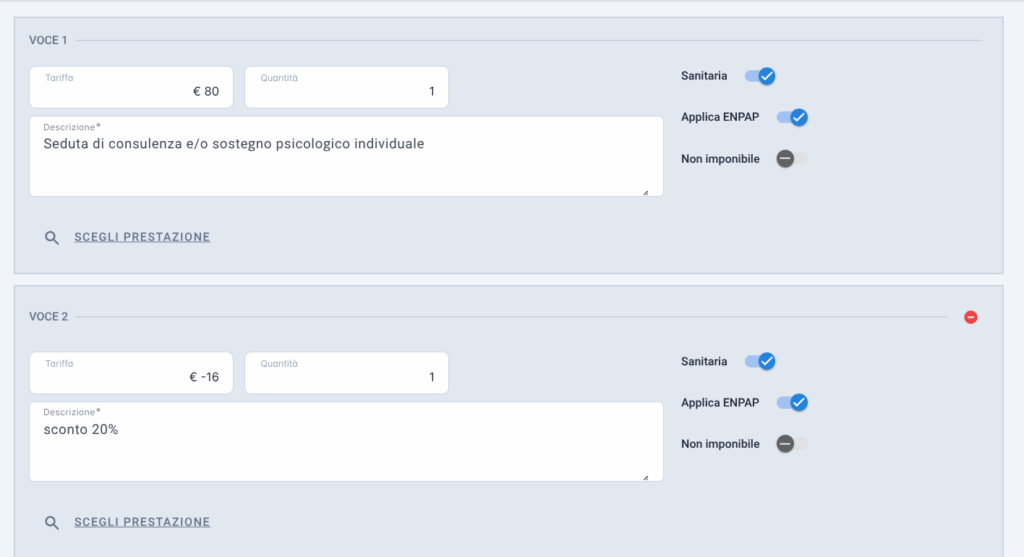This screenshot has width=1024, height=557.
Task: Toggle Sanitaria switch in Voce 1
Action: (760, 76)
